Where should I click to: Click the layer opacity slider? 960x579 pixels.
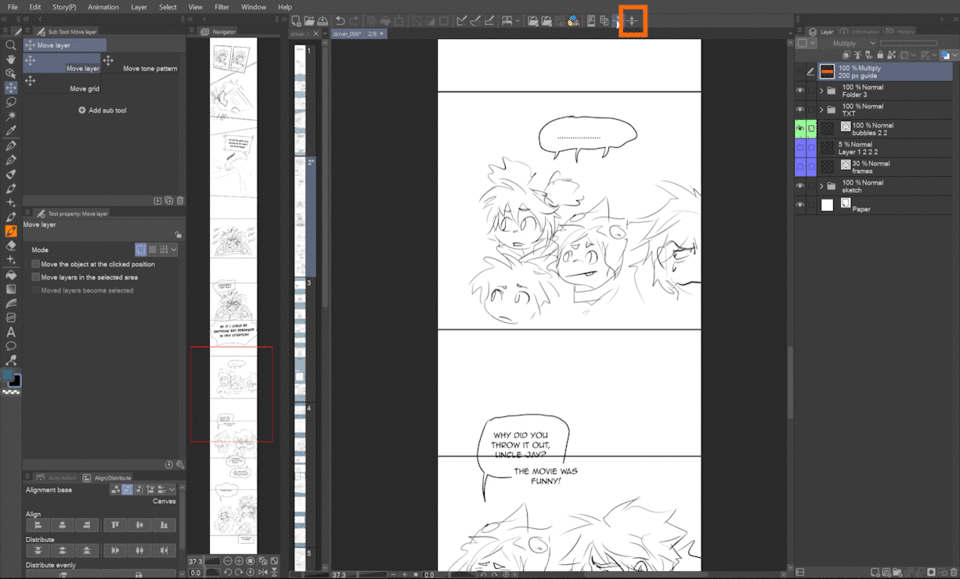tap(909, 43)
